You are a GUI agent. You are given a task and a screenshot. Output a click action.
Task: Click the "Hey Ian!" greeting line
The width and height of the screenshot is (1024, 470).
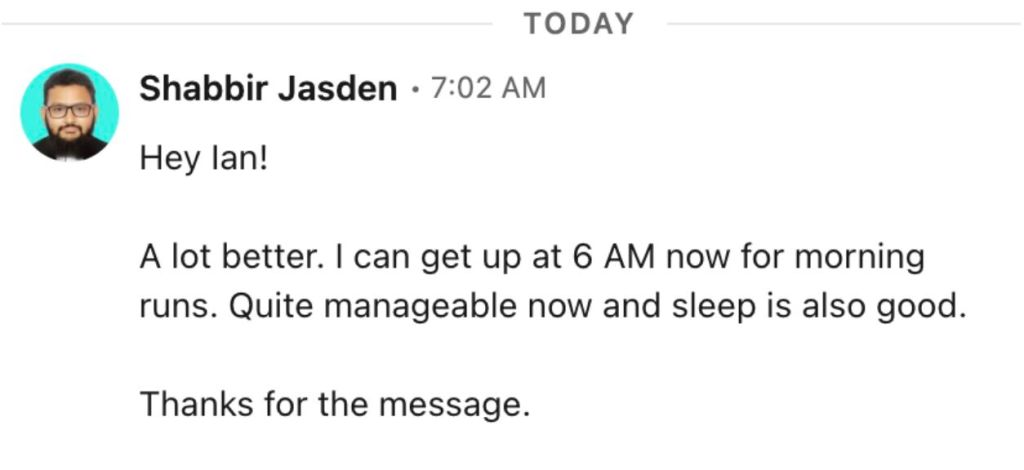point(204,159)
